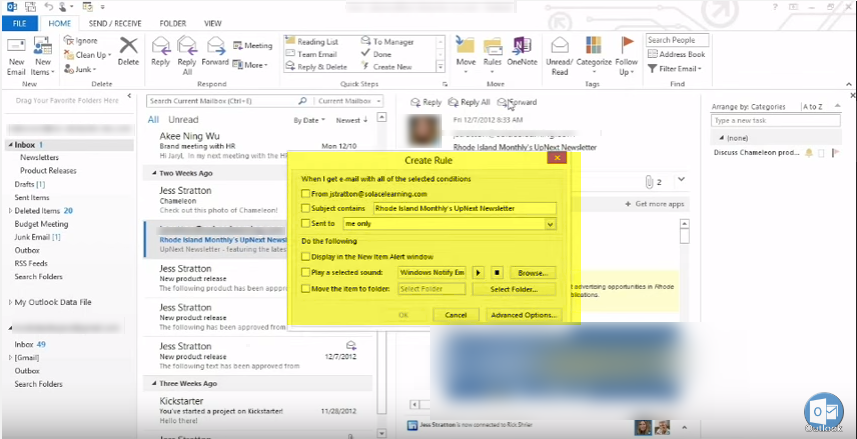Tick the From jstratton@solacelearning.com checkbox
The image size is (857, 439).
click(306, 194)
